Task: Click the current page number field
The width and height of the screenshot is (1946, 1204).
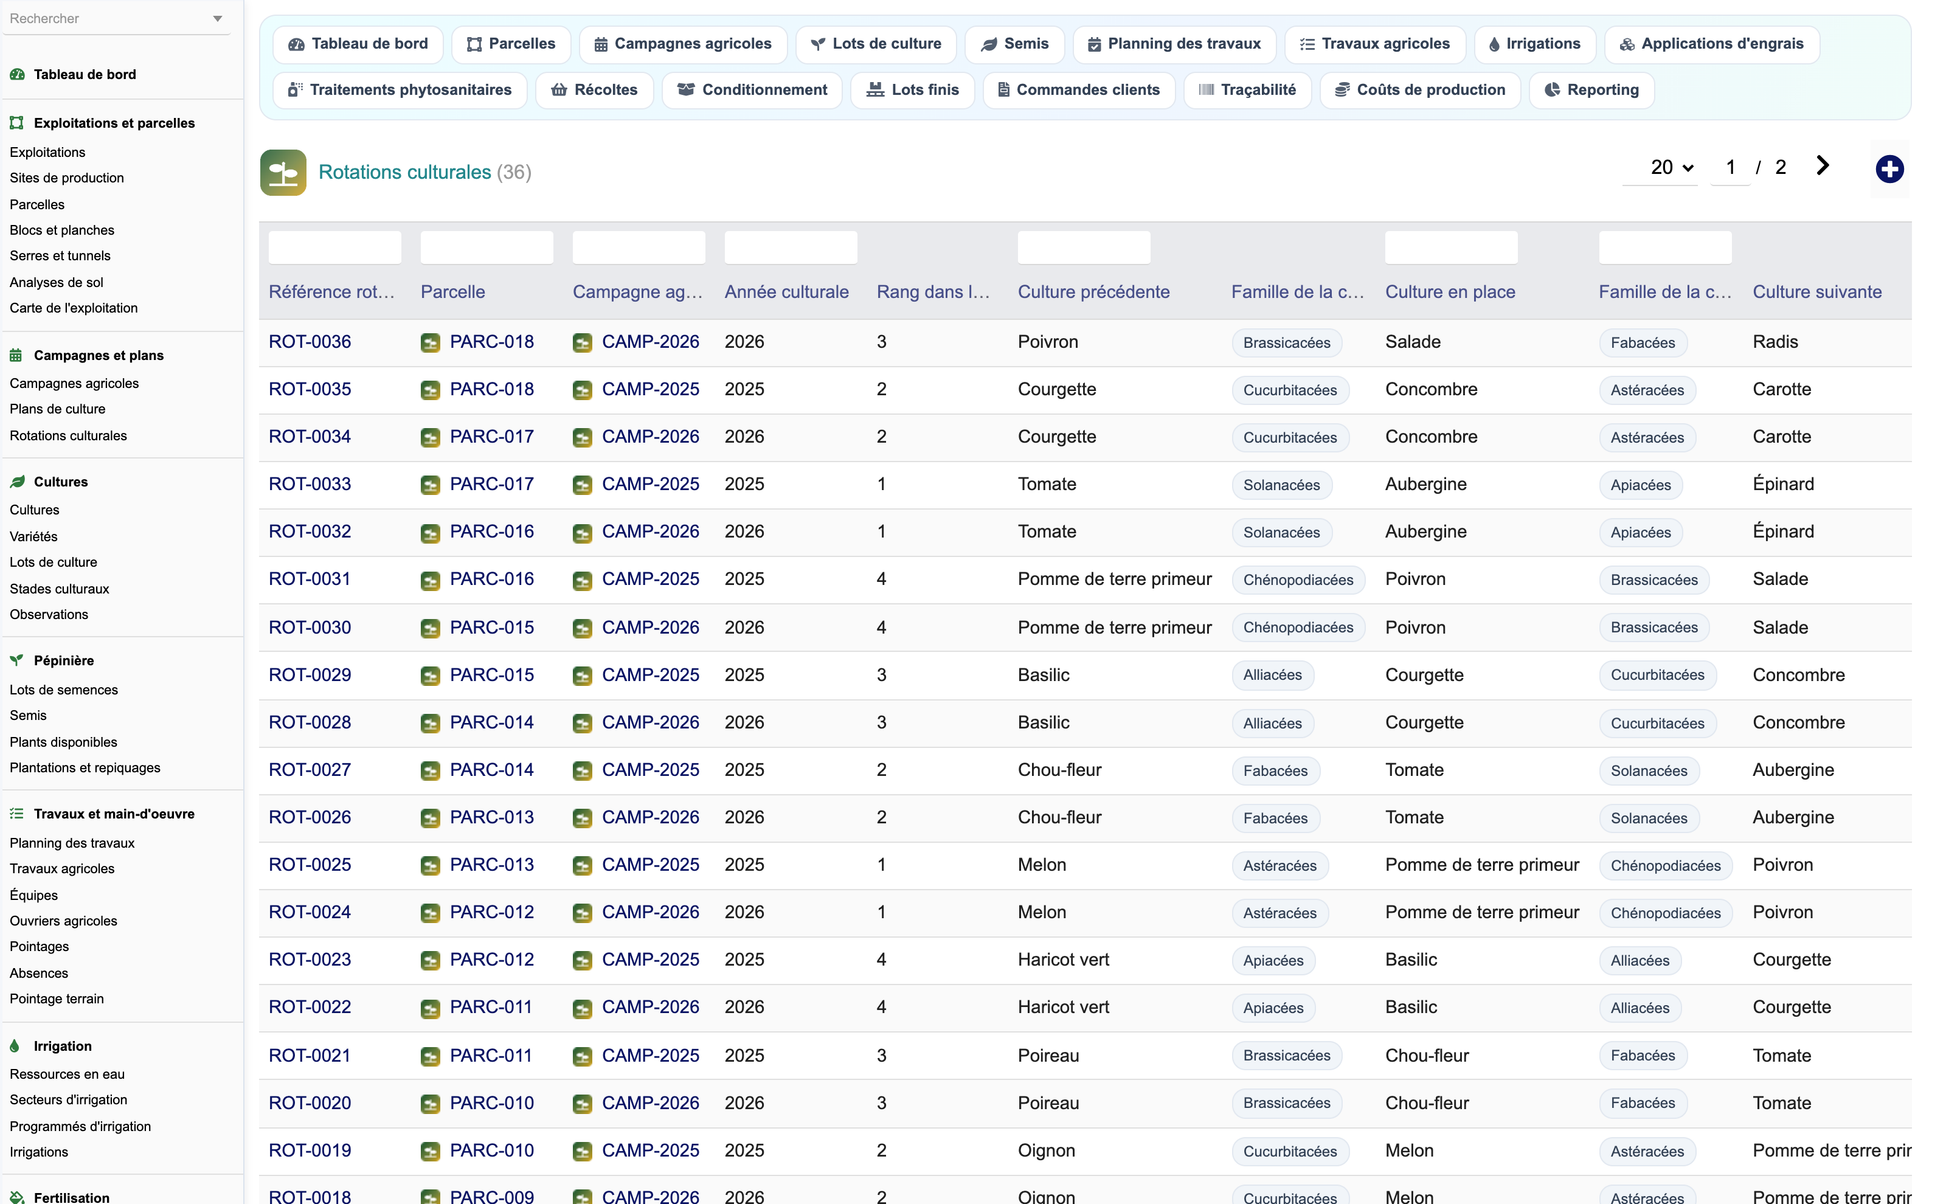Action: click(x=1731, y=168)
